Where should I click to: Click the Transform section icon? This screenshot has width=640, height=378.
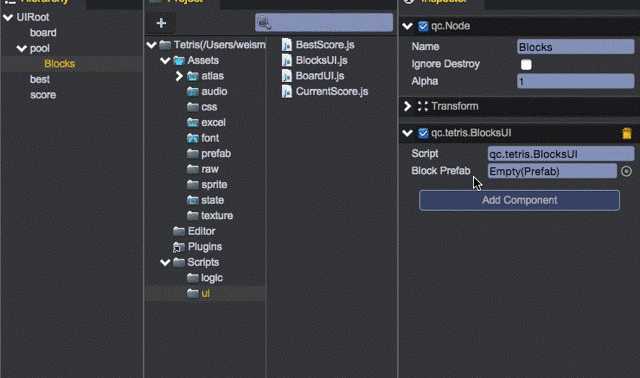click(x=422, y=106)
